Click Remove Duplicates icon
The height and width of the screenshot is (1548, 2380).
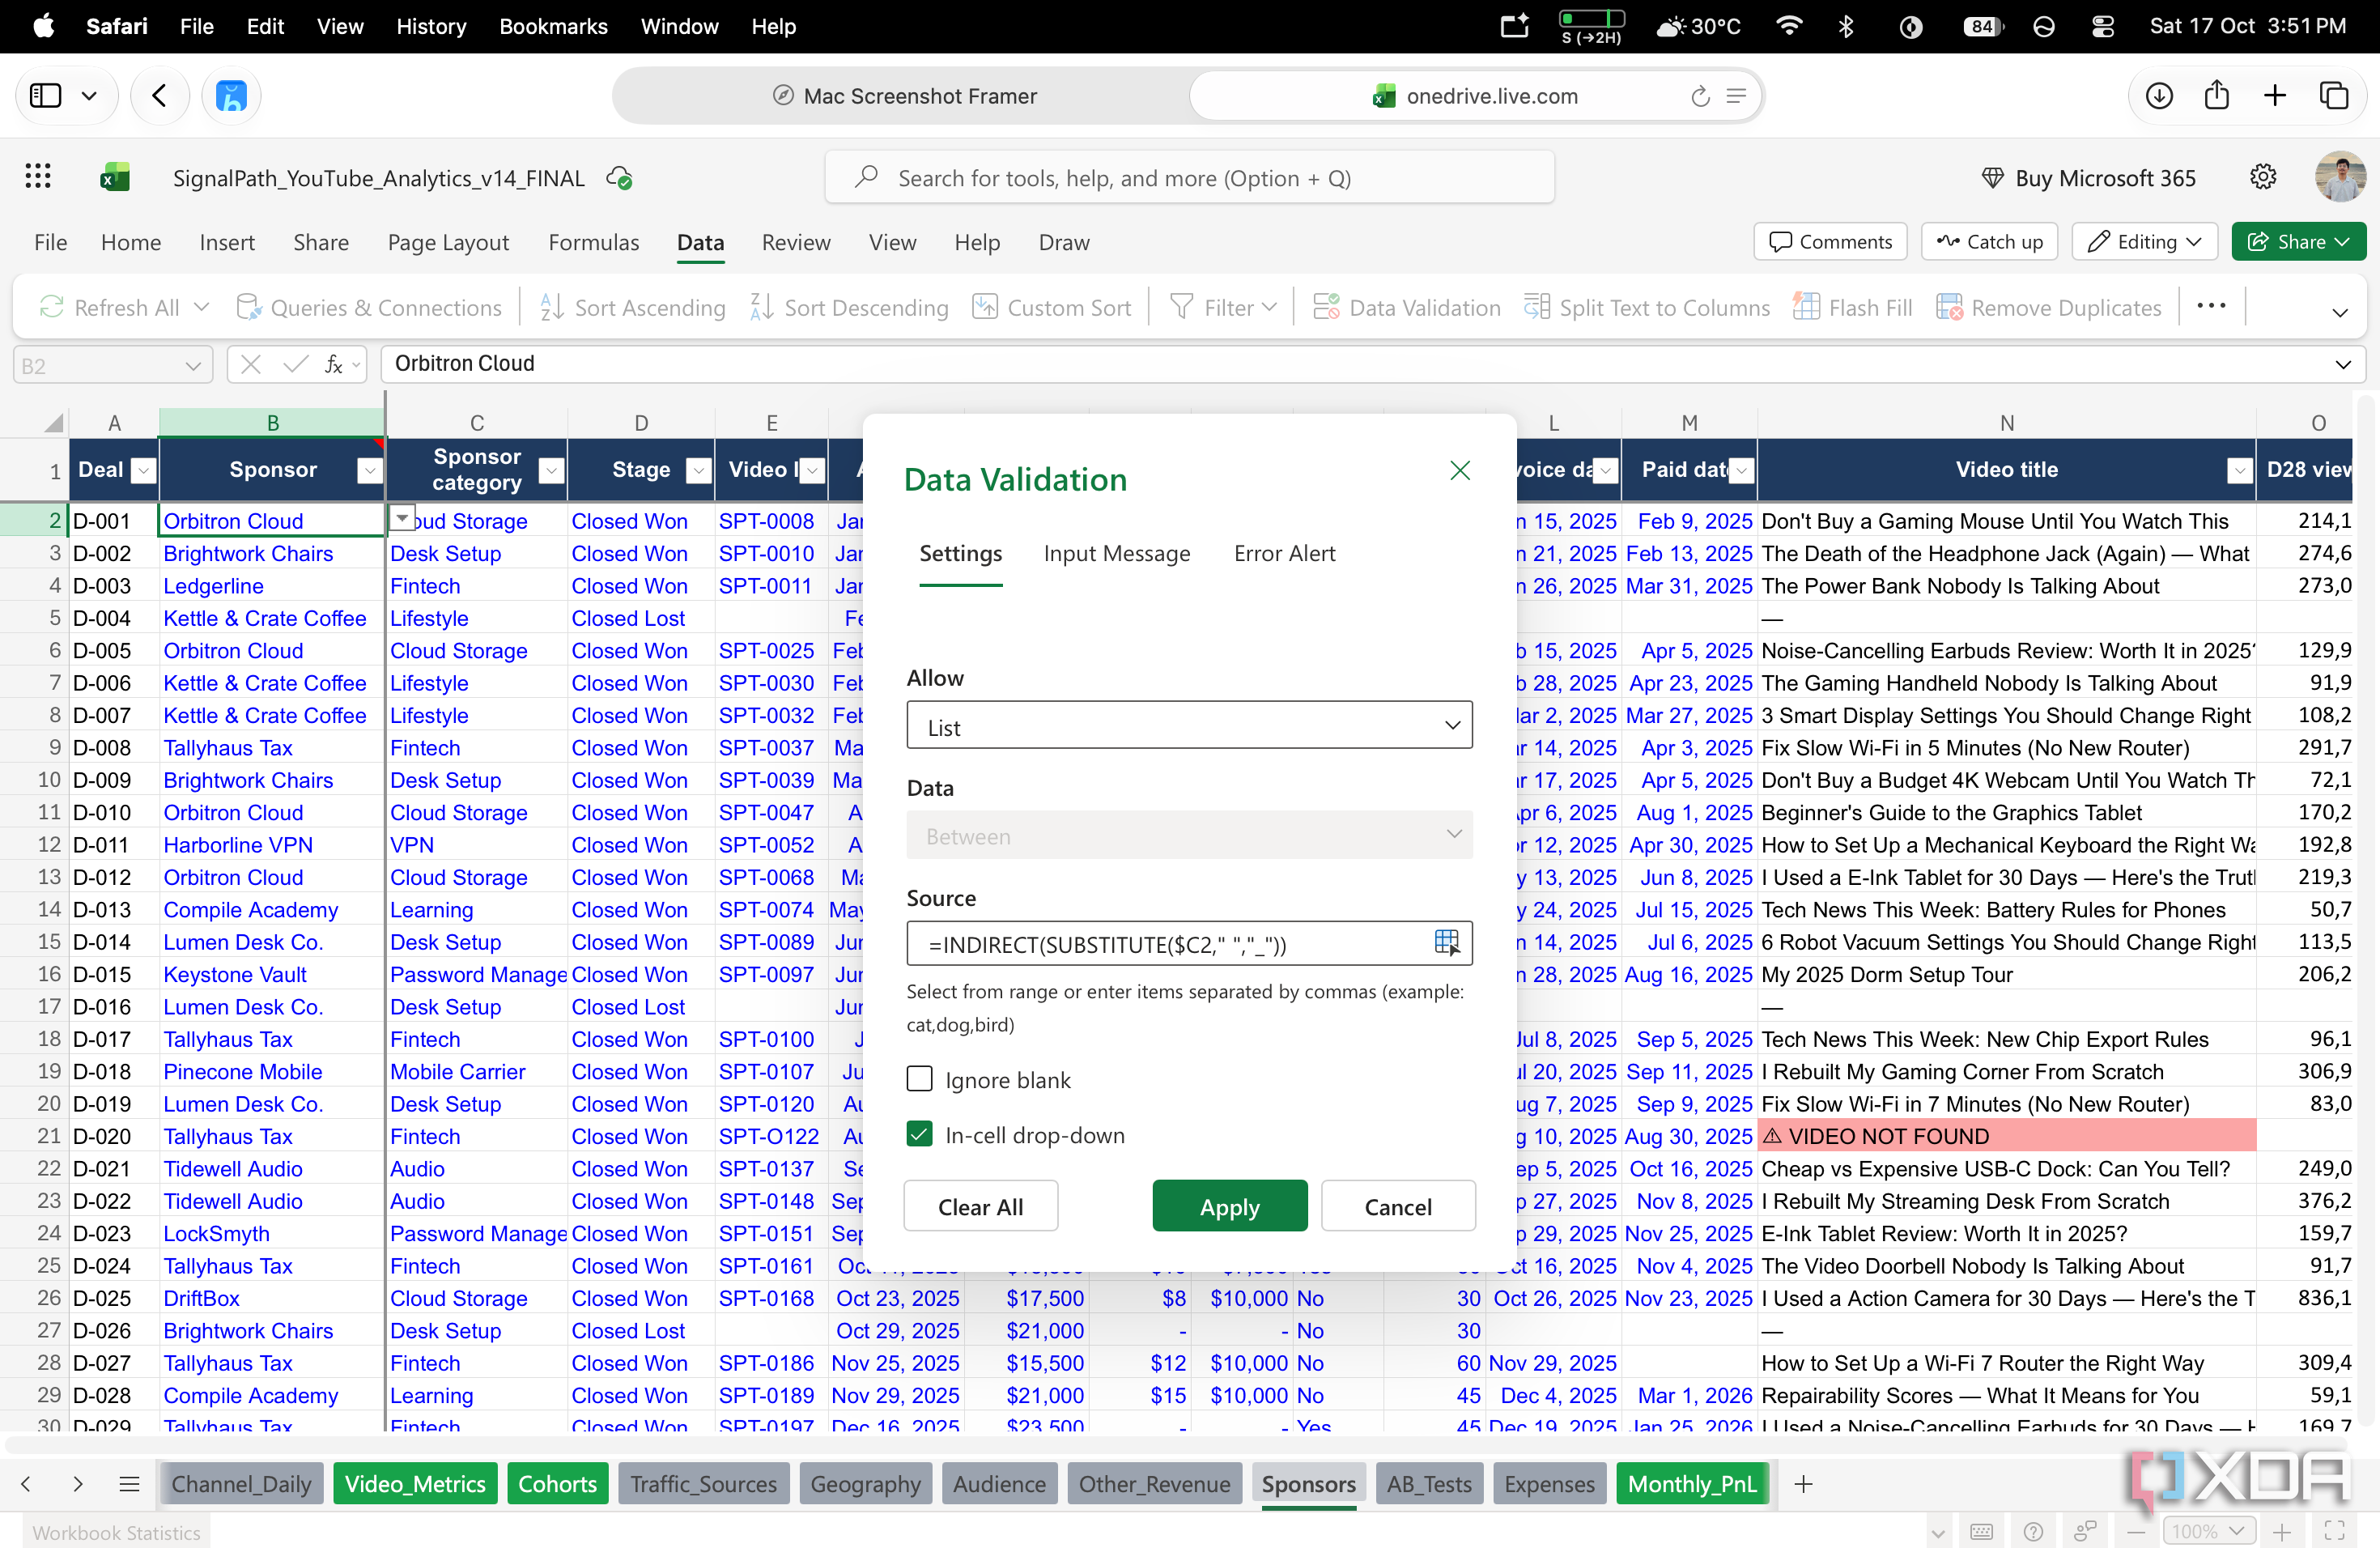tap(1949, 307)
